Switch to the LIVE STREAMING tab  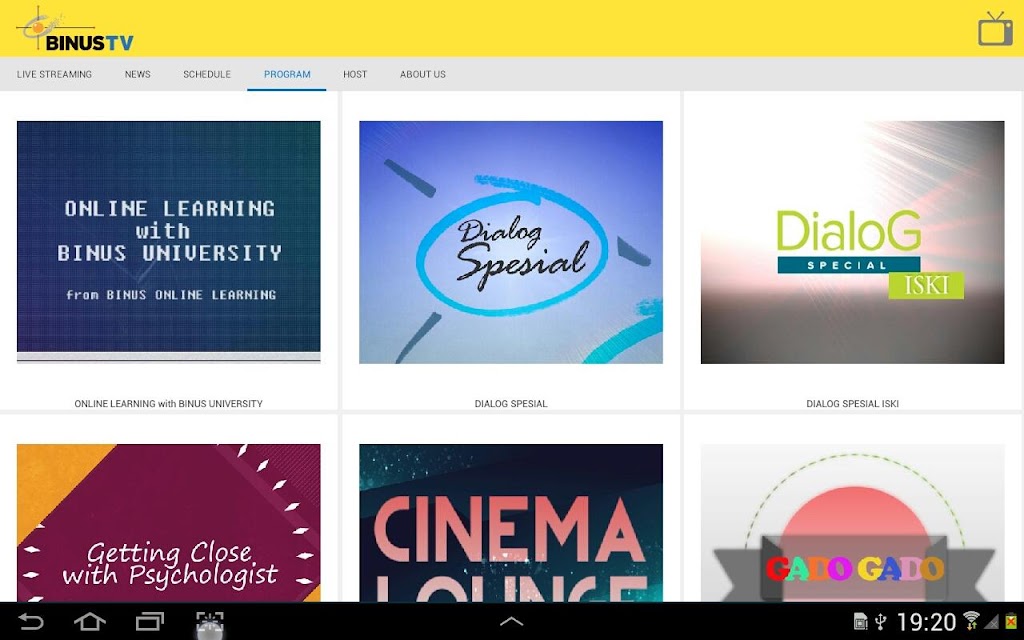54,74
